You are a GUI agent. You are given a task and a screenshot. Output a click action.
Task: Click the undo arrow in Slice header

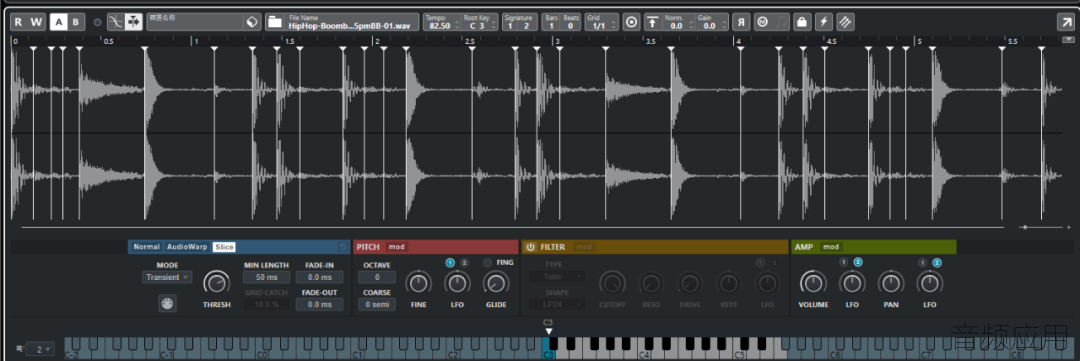pyautogui.click(x=343, y=247)
